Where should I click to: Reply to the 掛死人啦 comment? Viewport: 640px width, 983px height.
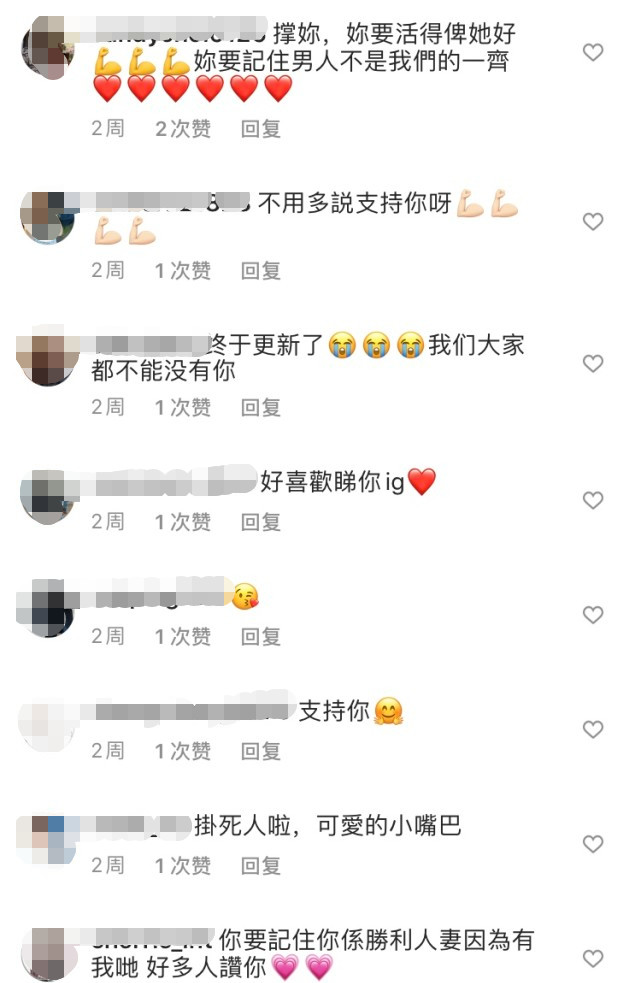coord(261,866)
